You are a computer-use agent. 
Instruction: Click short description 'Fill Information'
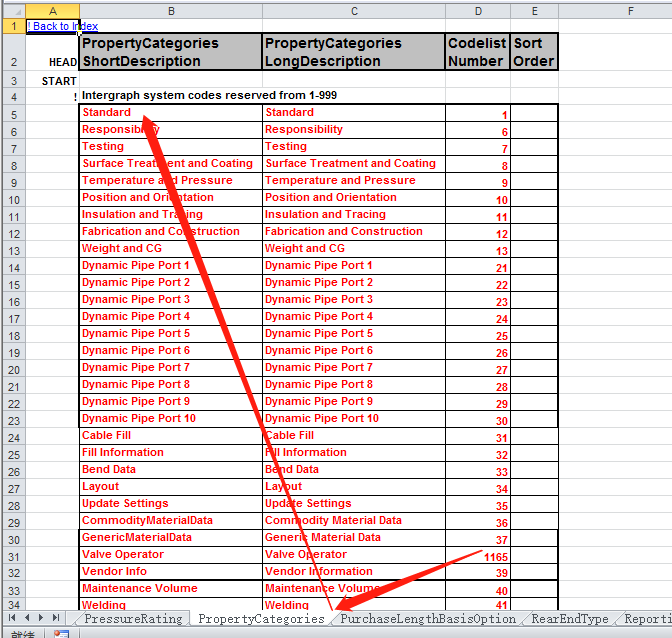tap(171, 452)
